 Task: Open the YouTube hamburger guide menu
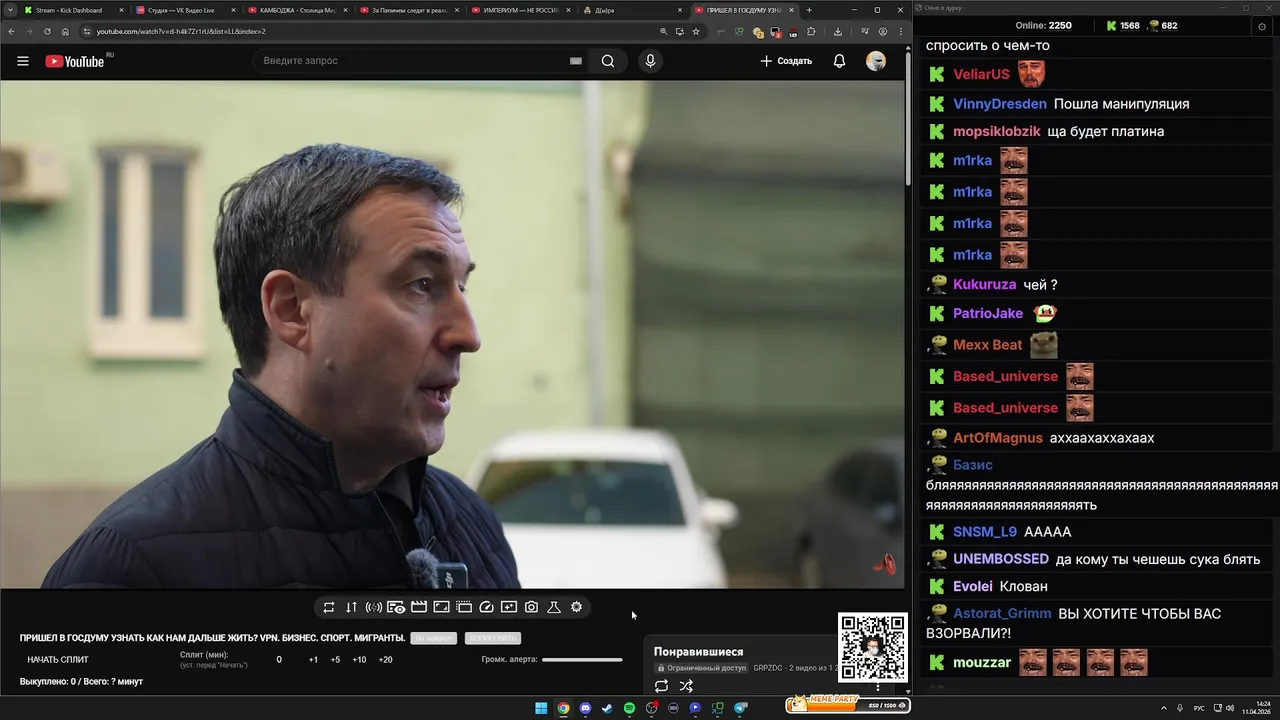coord(23,61)
